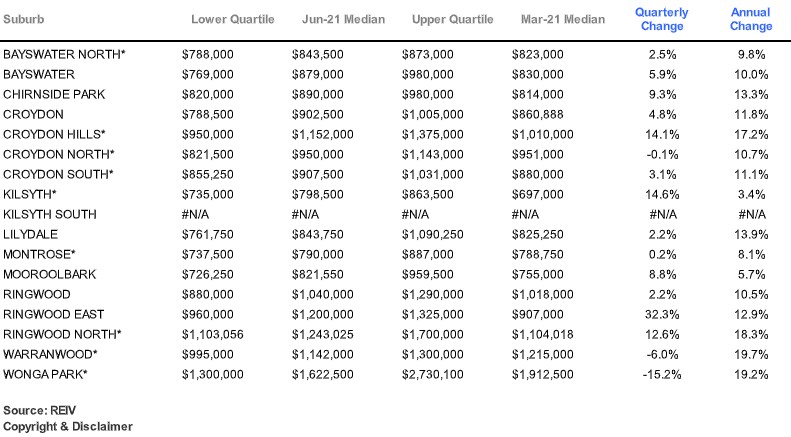Select the Suburb column header
Image resolution: width=791 pixels, height=437 pixels.
point(24,20)
